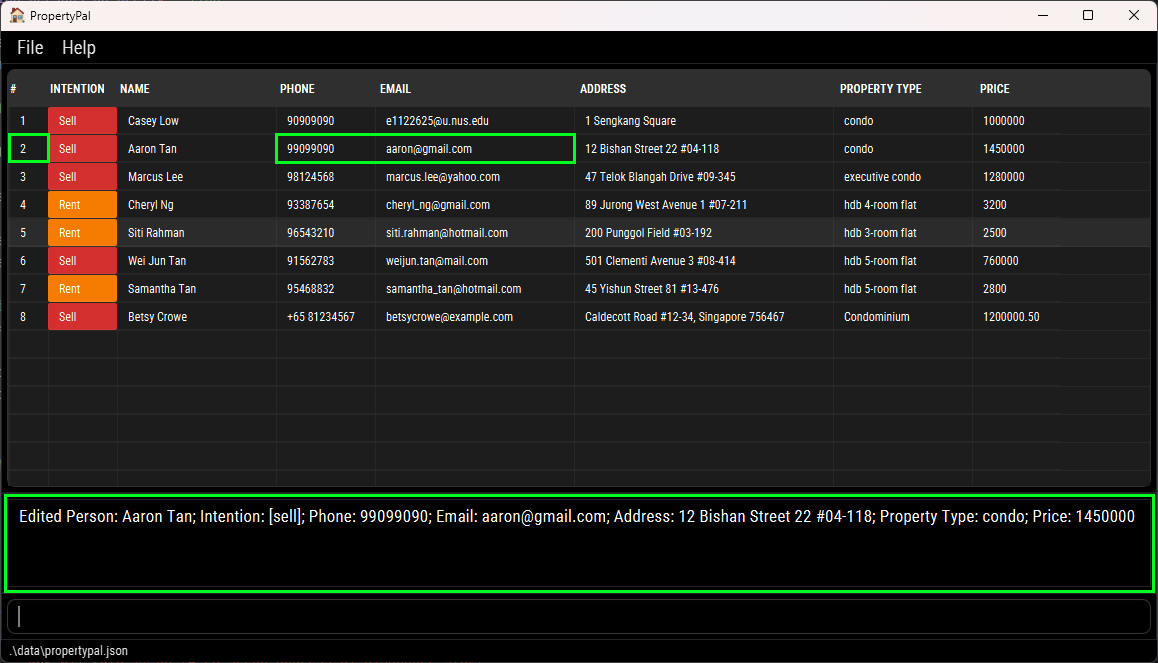Viewport: 1158px width, 663px height.
Task: Minimize the PropertyPal window
Action: [1042, 15]
